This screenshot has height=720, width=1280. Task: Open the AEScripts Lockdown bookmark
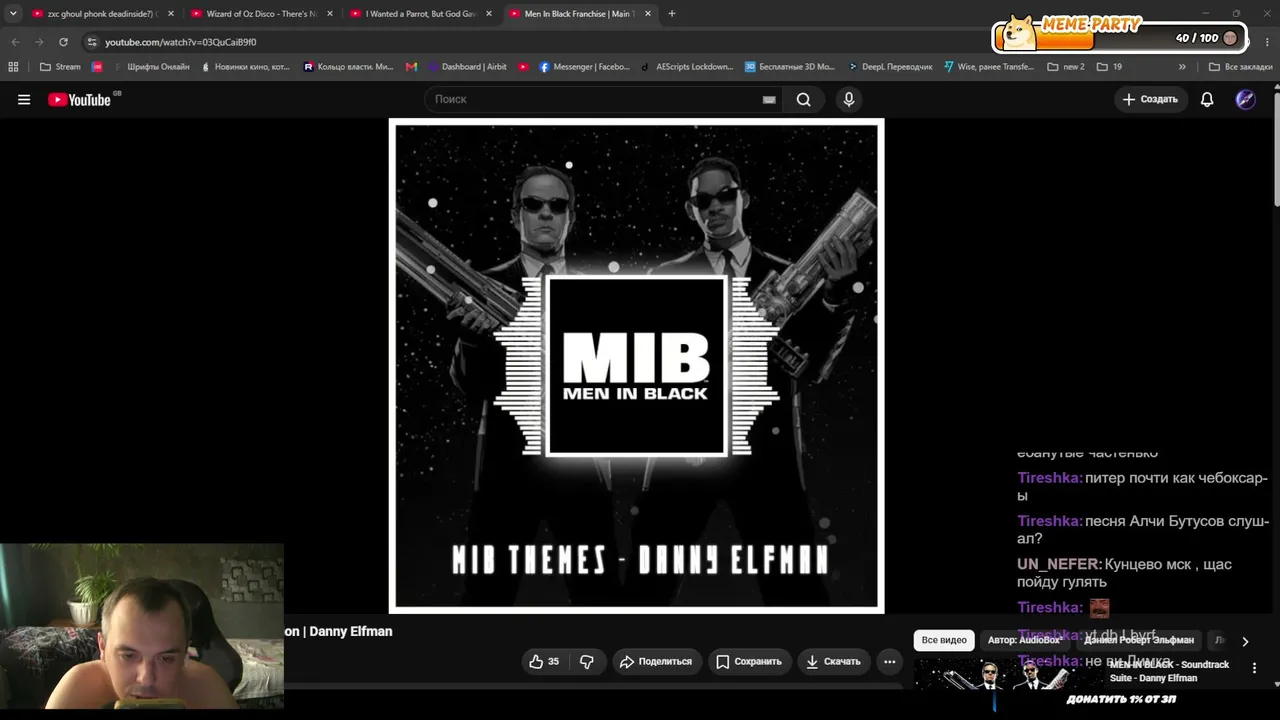pos(687,67)
